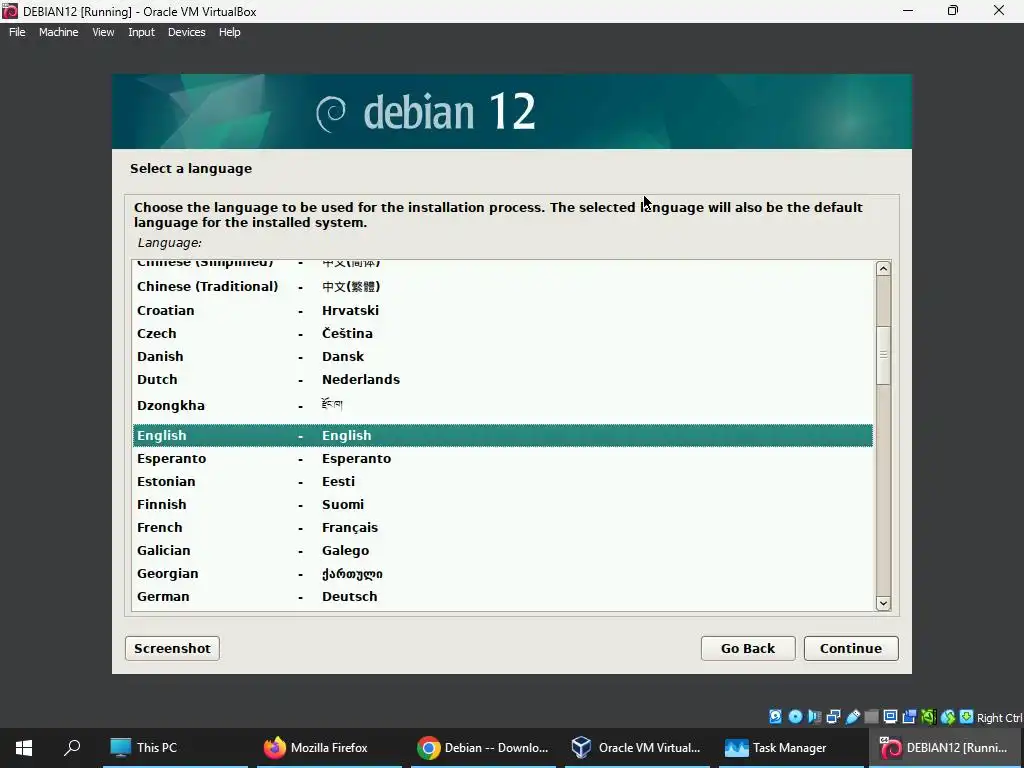Switch to Task Manager in taskbar

(x=791, y=748)
